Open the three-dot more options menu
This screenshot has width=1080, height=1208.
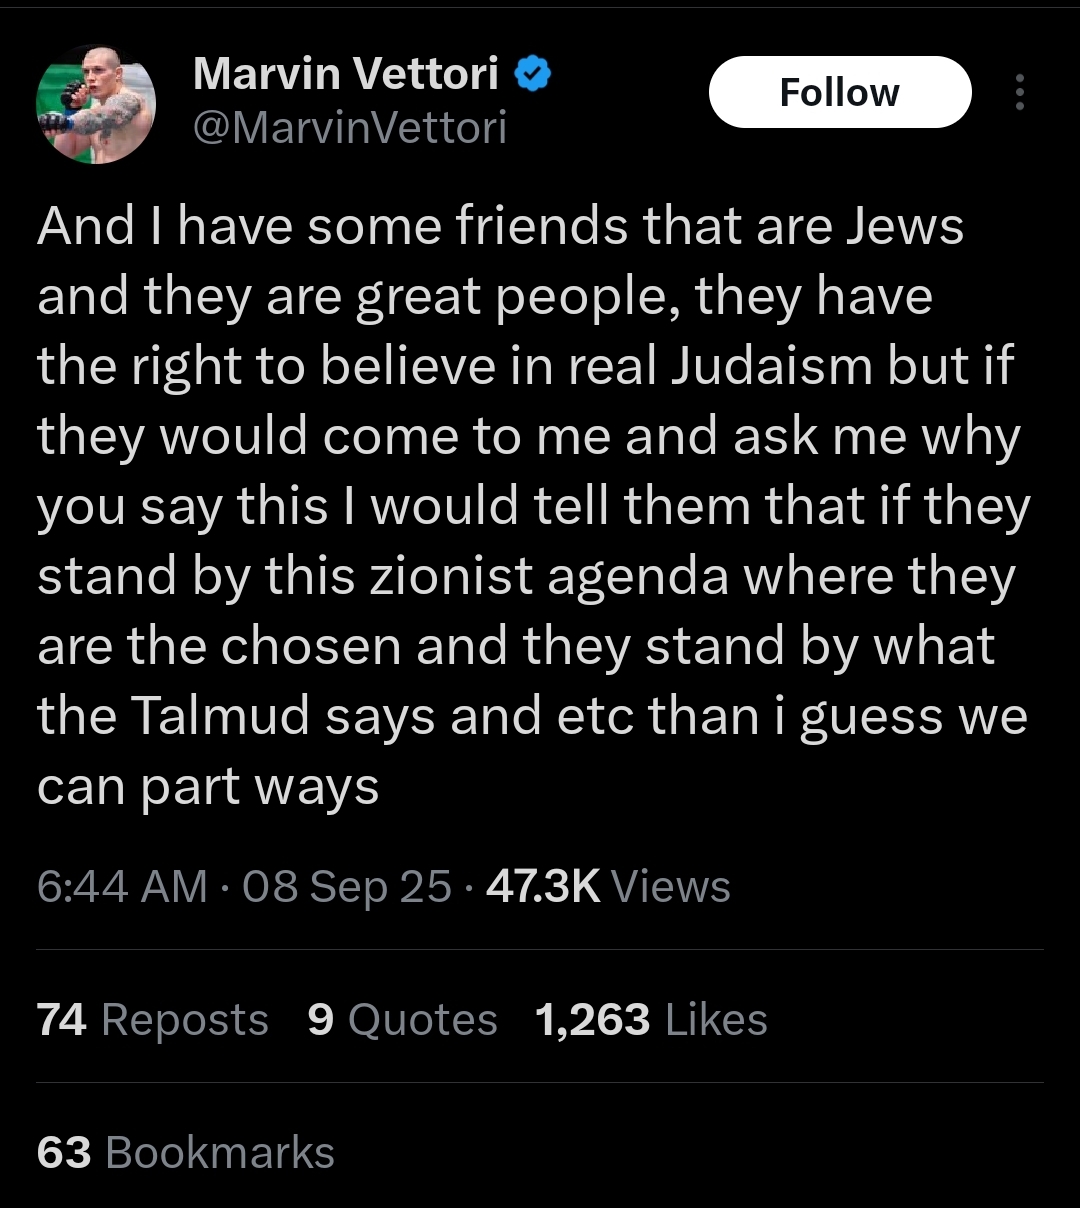(x=1019, y=92)
